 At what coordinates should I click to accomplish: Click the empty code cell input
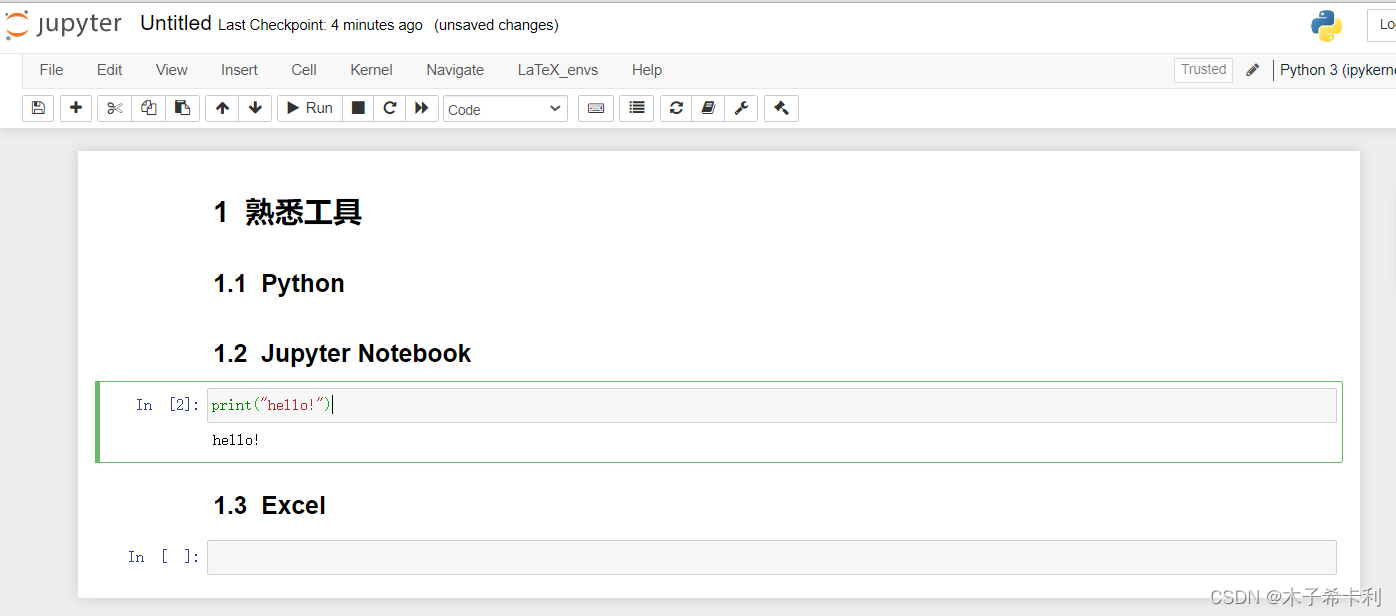tap(771, 557)
